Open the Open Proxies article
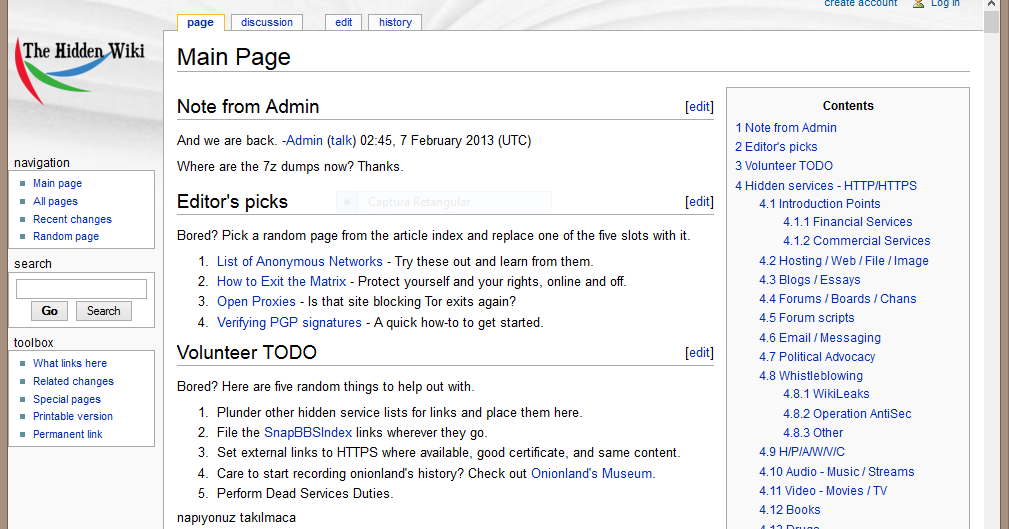The image size is (1009, 529). click(256, 301)
